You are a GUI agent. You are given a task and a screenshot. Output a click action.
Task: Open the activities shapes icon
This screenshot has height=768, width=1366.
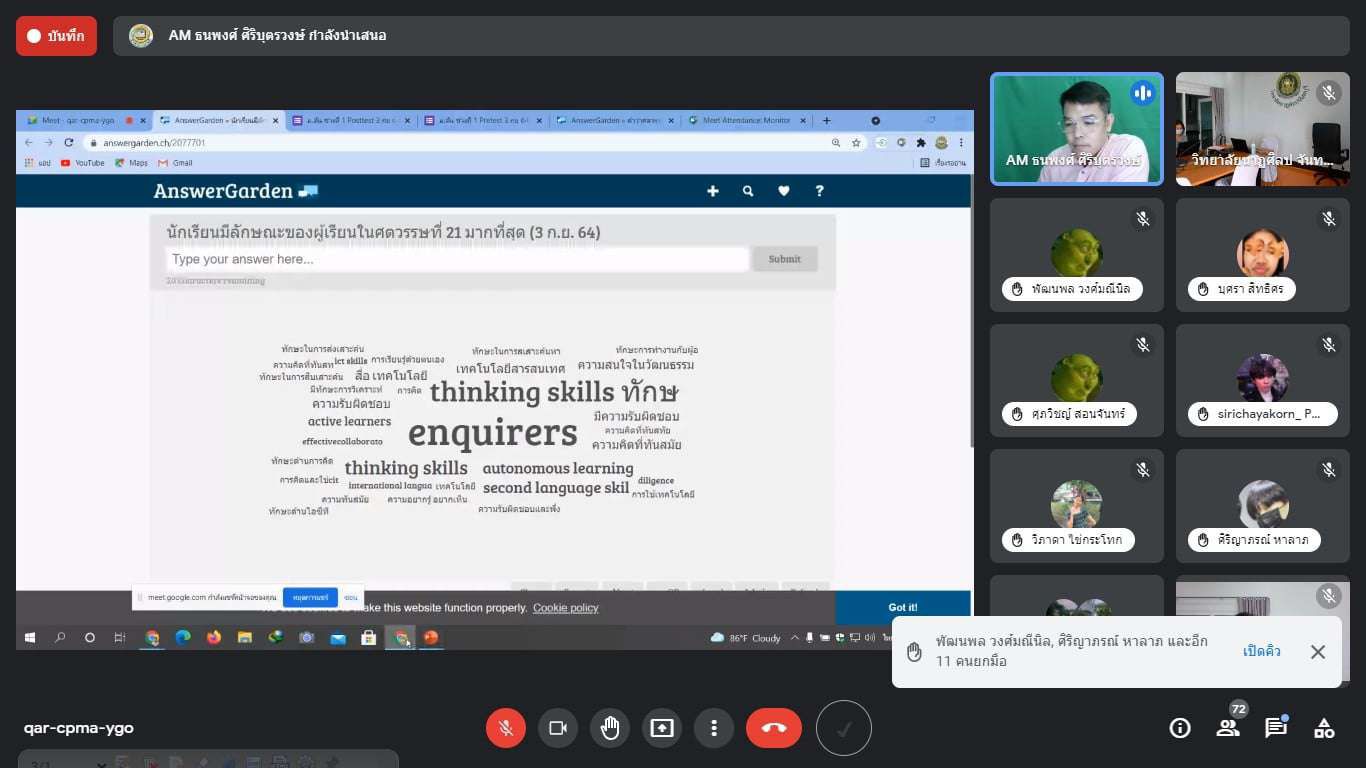pyautogui.click(x=1324, y=728)
